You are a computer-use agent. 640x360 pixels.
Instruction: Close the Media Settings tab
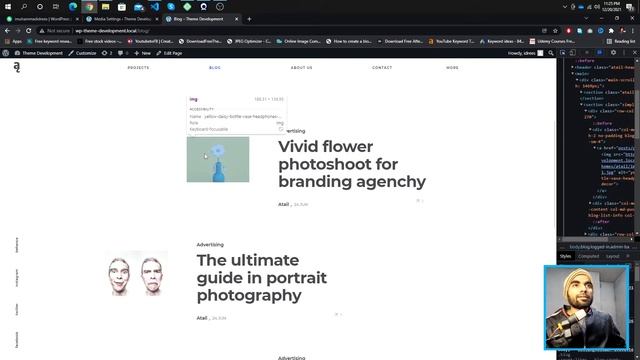(x=157, y=19)
